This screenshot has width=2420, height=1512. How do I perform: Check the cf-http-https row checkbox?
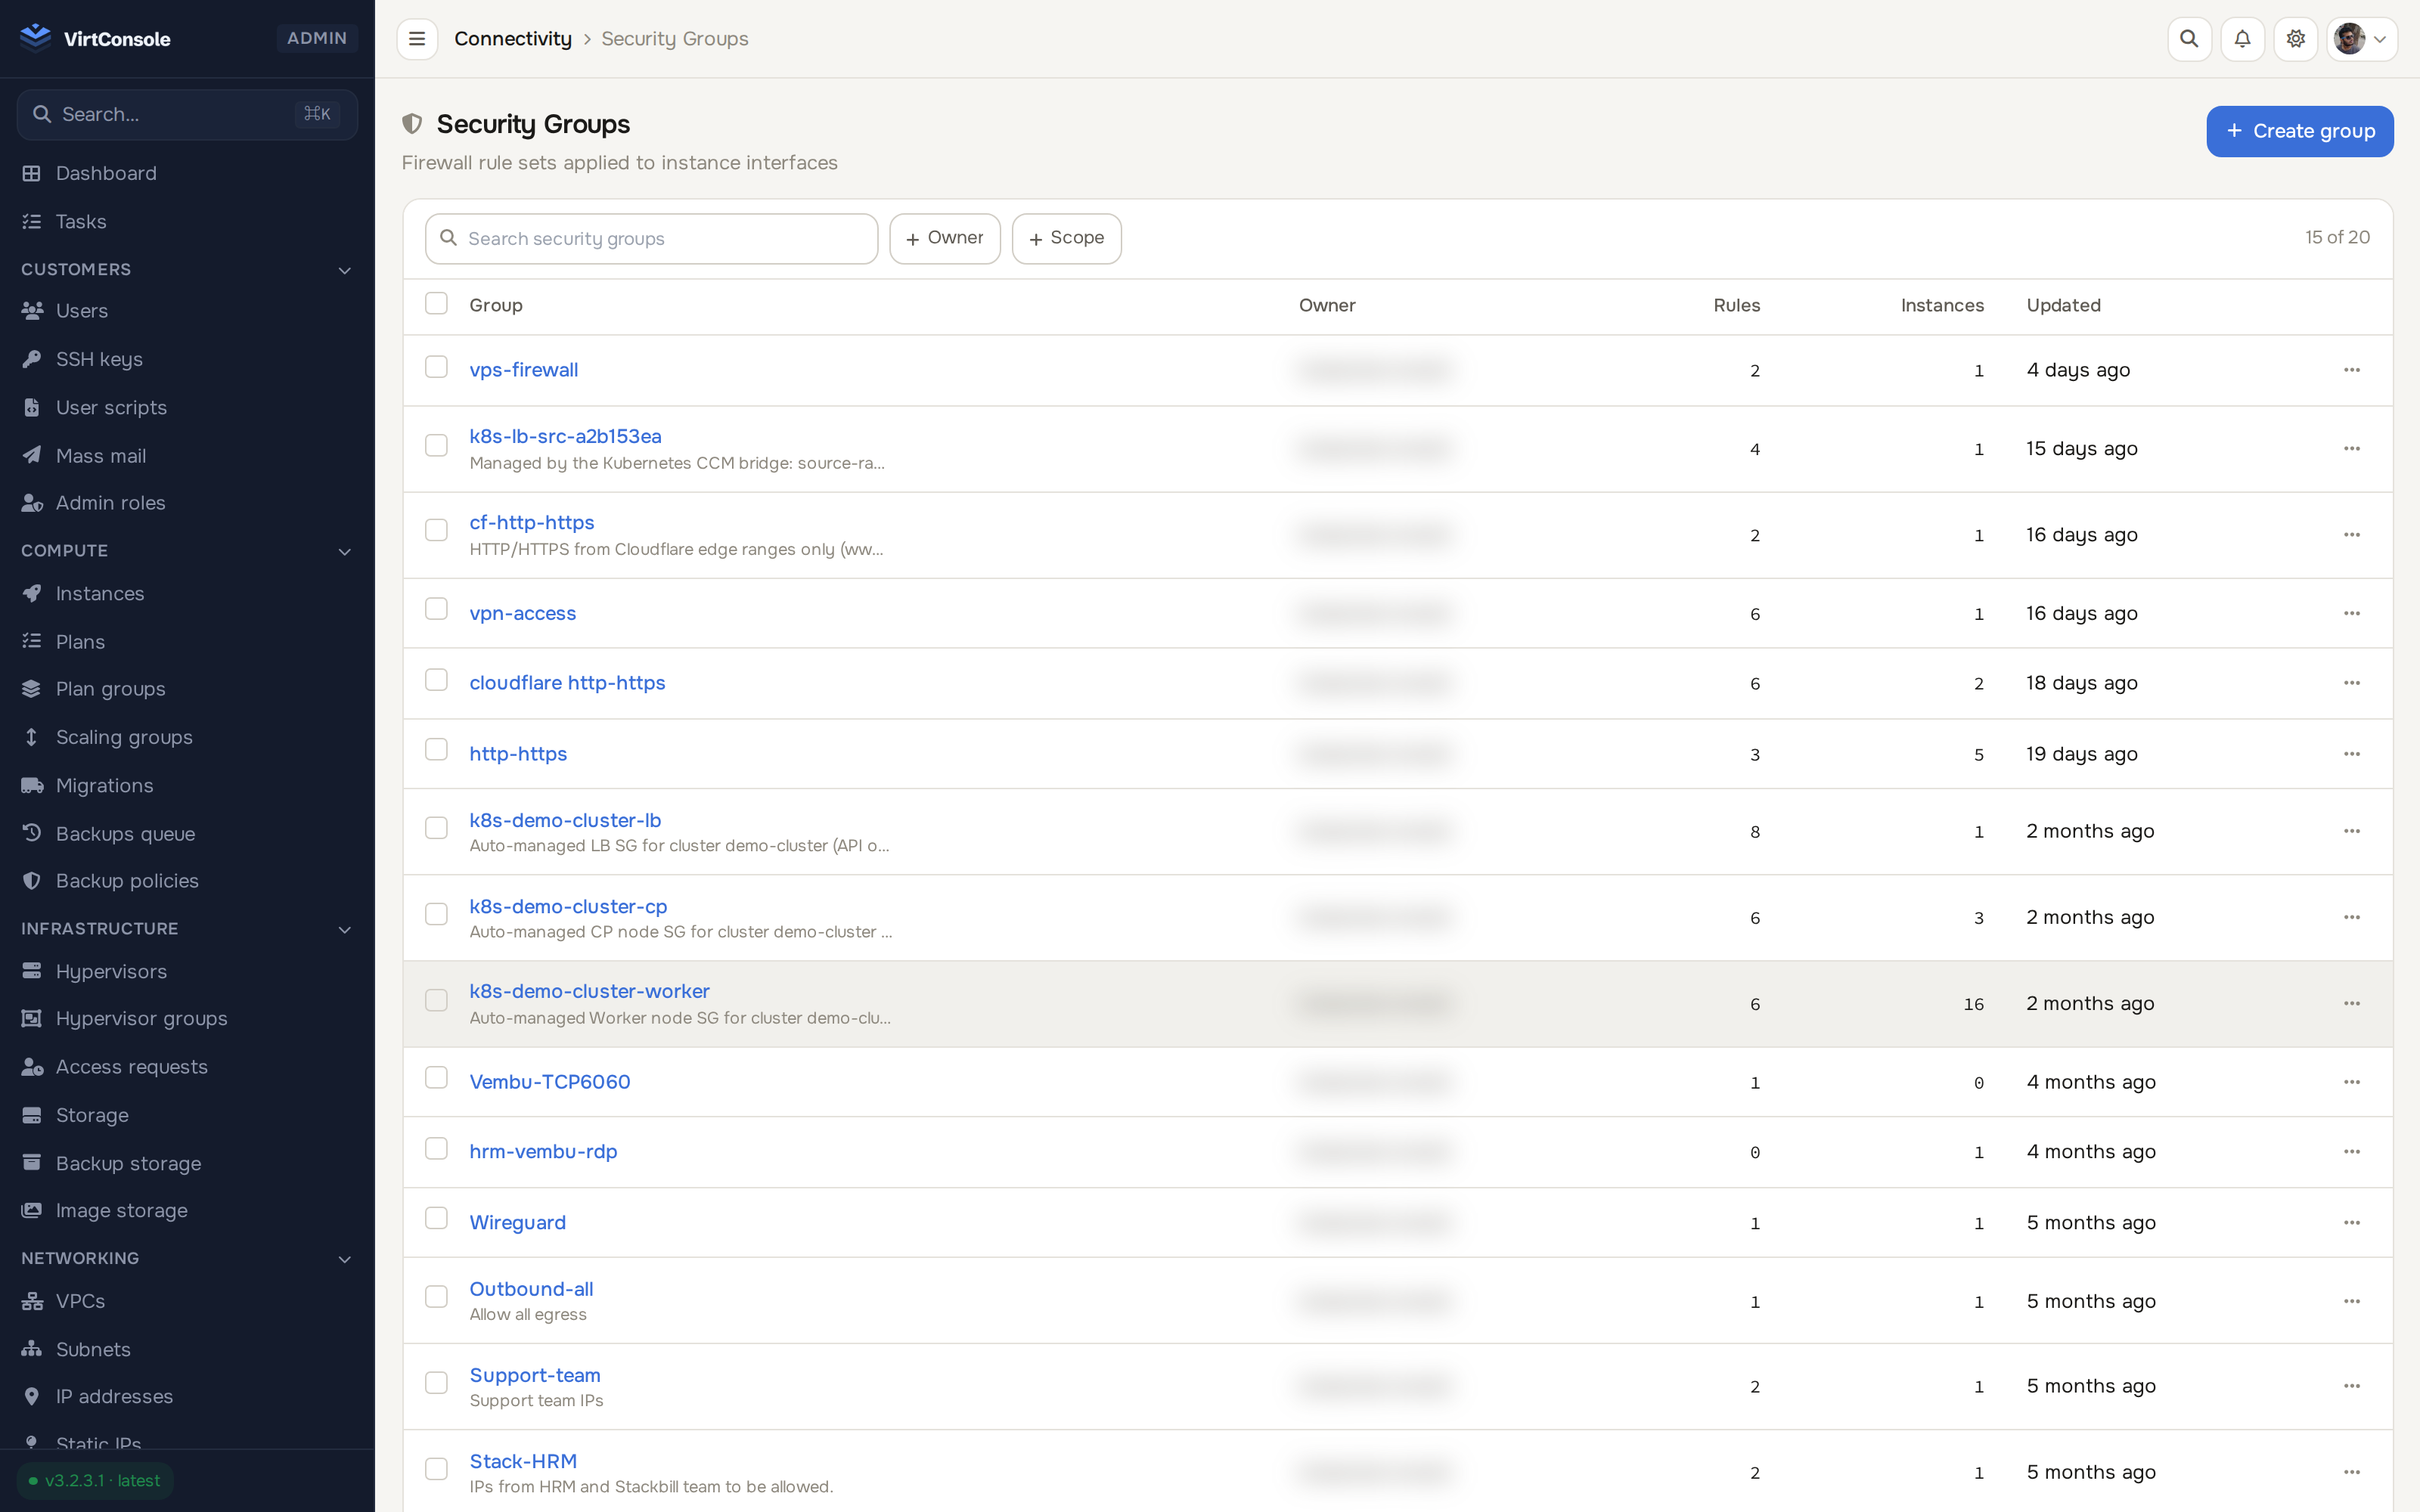(x=436, y=530)
